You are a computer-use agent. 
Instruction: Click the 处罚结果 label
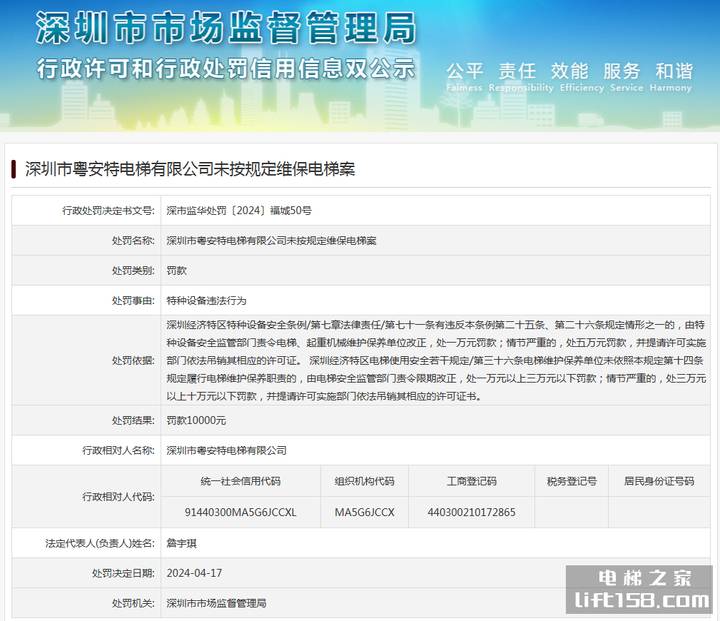[x=133, y=420]
